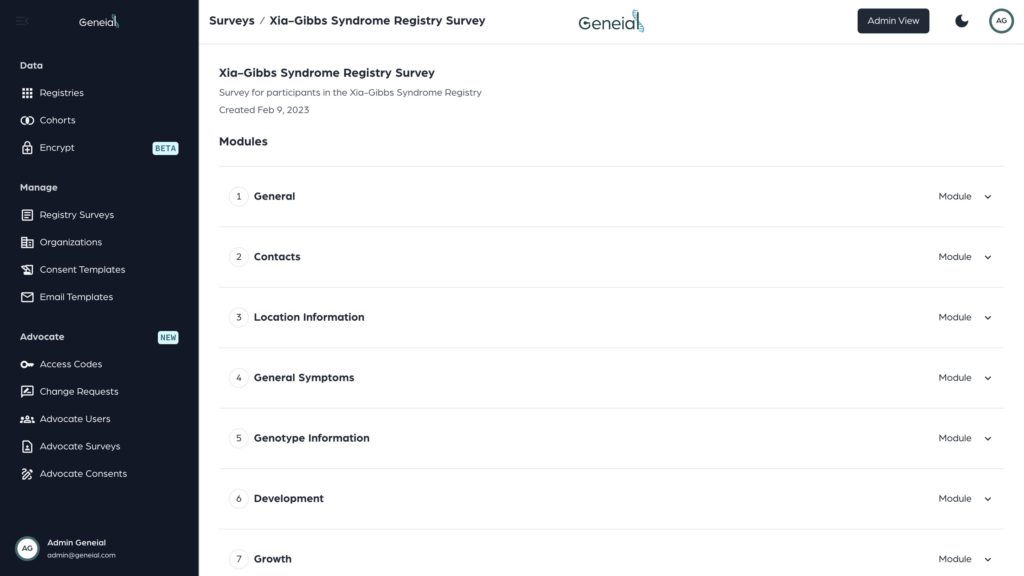Open Access Codes key icon

(x=27, y=364)
